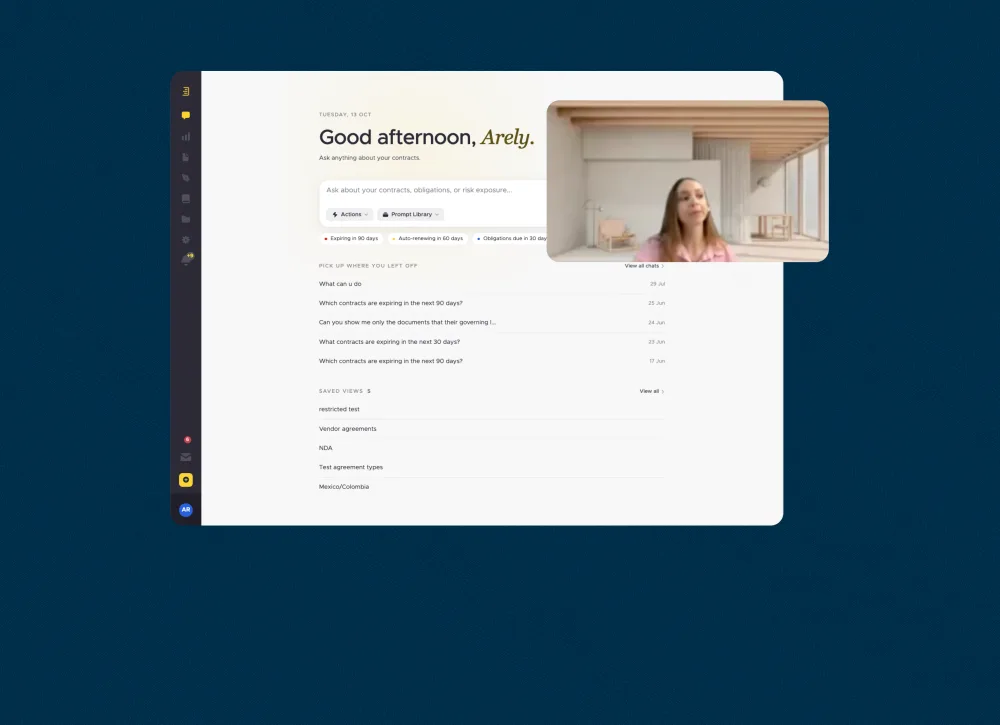Viewport: 1000px width, 725px height.
Task: Open 'What contracts are expiring in next 30 days?'
Action: (x=492, y=342)
